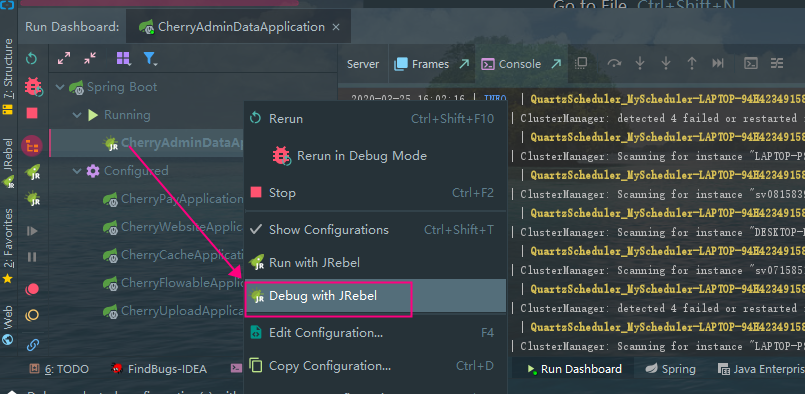This screenshot has height=394, width=805.
Task: Open the Group By grid dropdown in the dashboard toolbar
Action: 123,59
